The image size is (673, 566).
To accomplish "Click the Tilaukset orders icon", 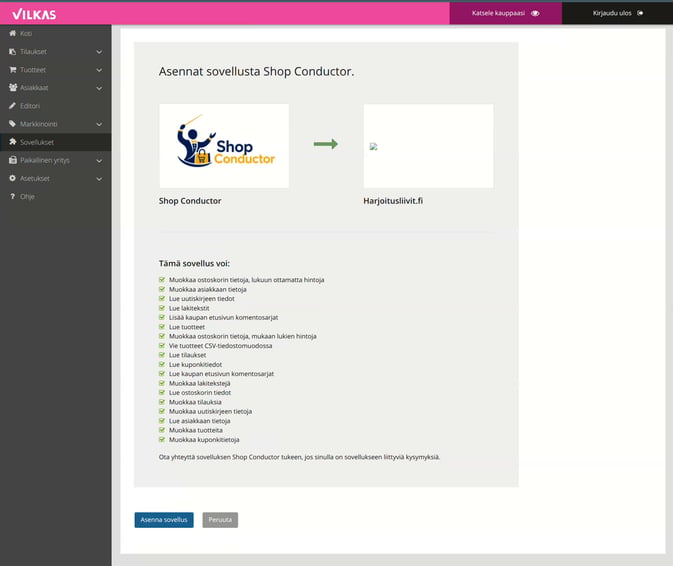I will pyautogui.click(x=12, y=51).
